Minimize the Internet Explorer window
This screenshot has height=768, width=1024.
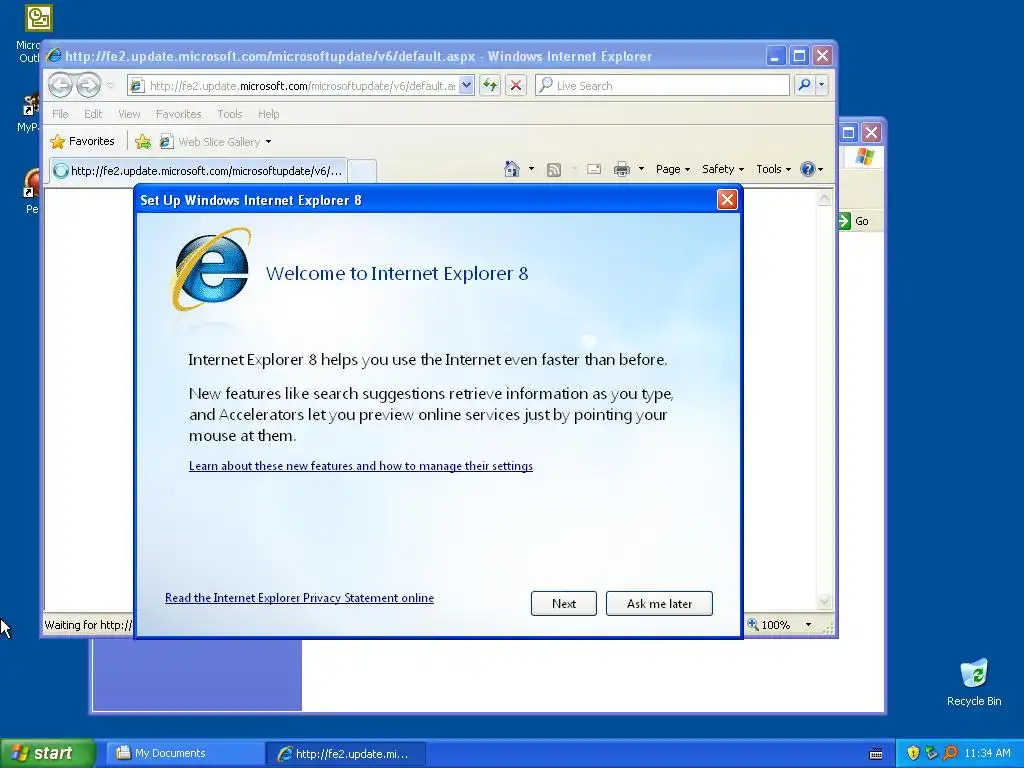(775, 56)
